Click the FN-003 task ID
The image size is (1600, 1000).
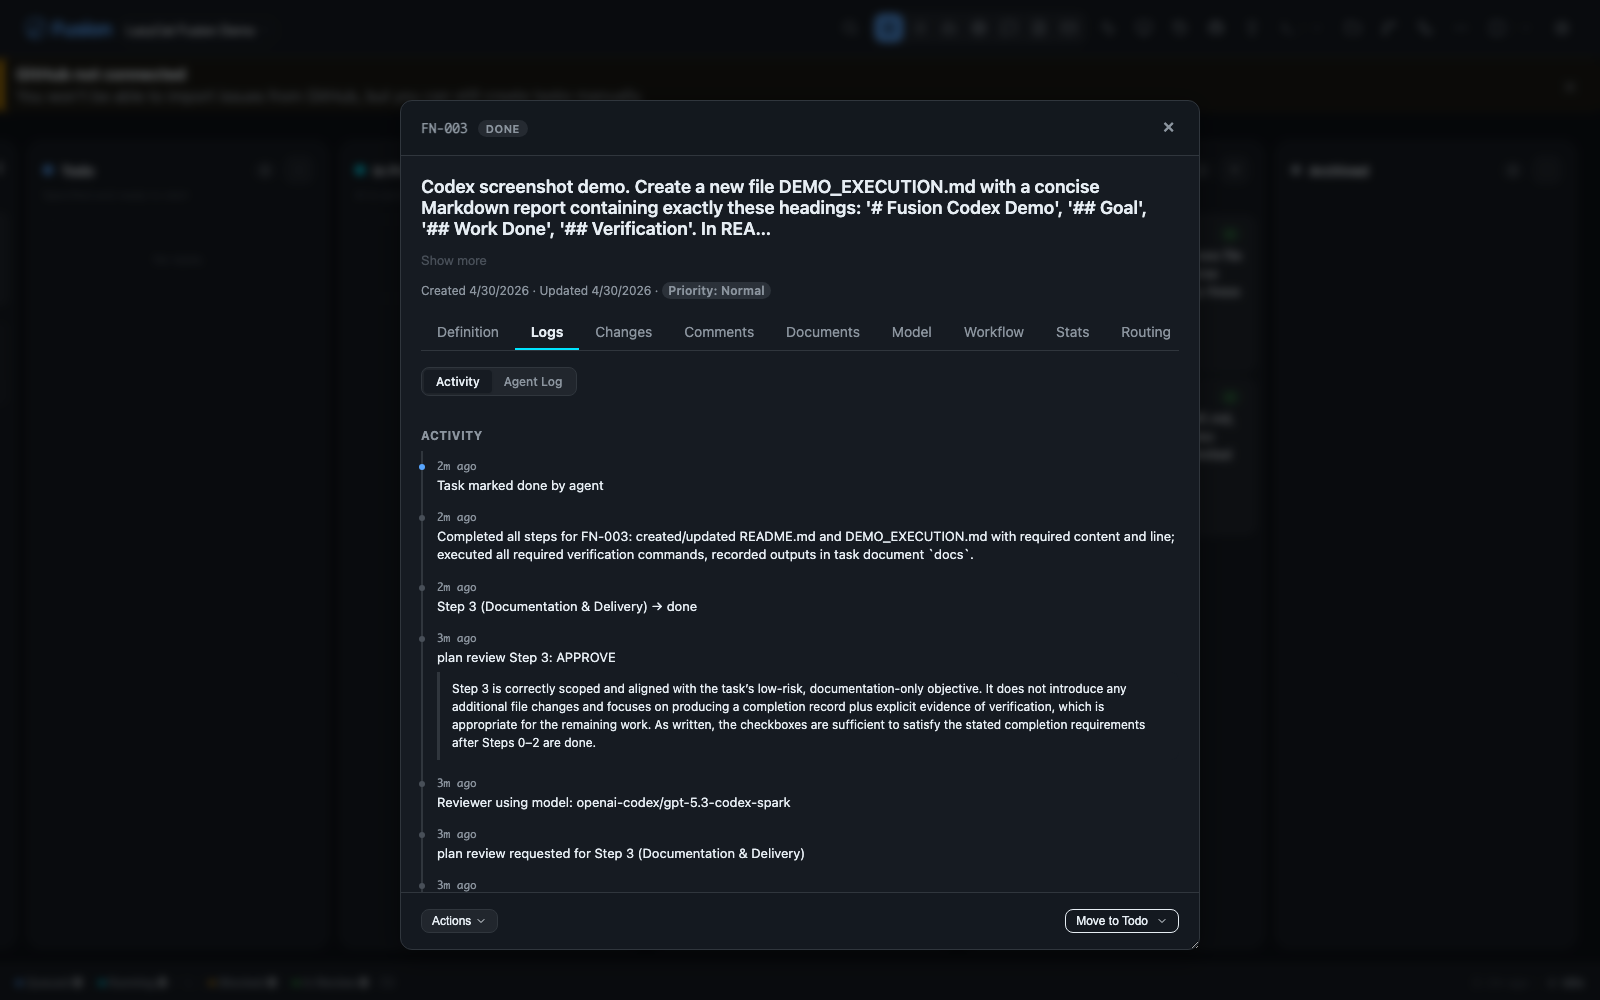pyautogui.click(x=444, y=128)
